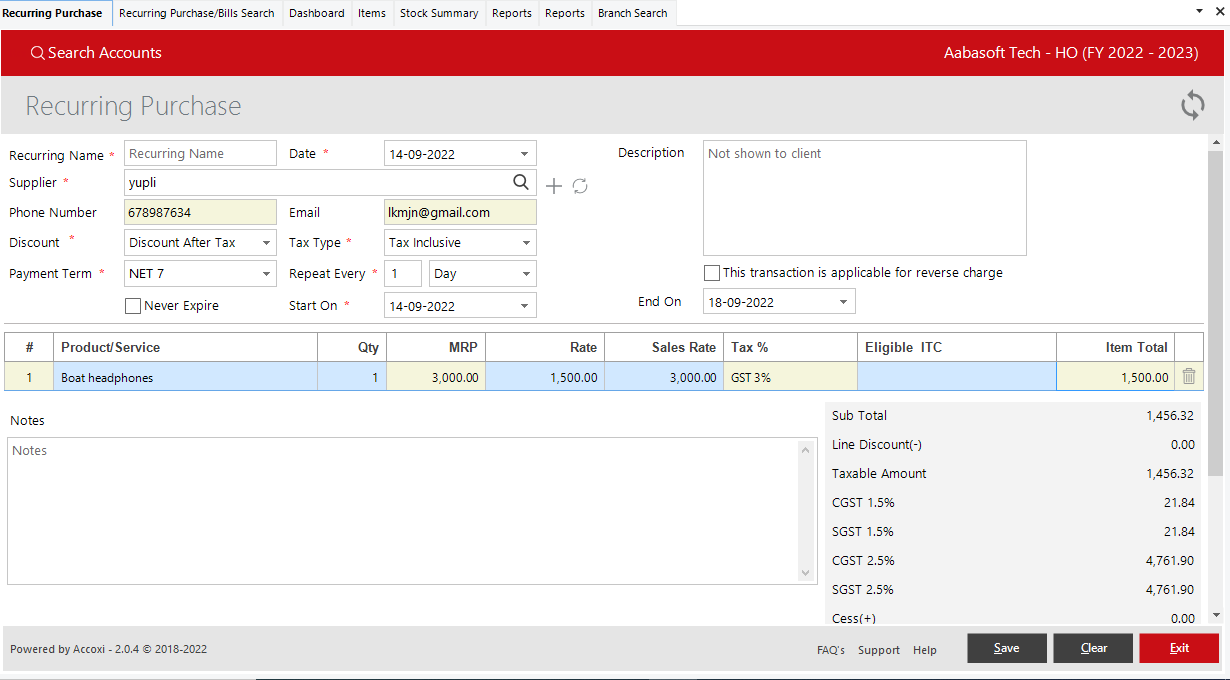Select the Boat headphones product cell
Viewport: 1230px width, 680px height.
[x=186, y=377]
